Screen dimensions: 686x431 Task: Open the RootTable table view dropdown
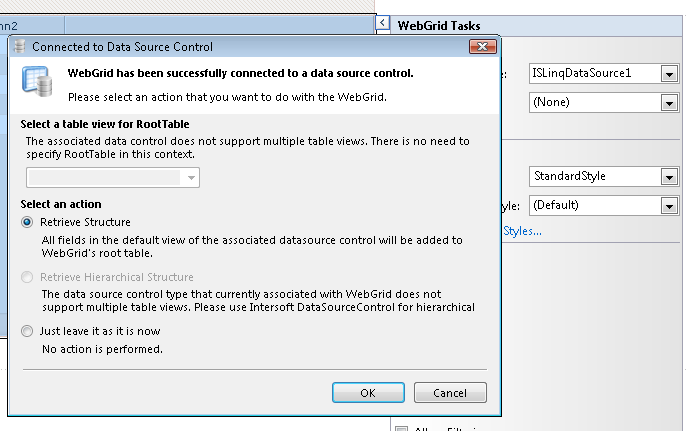click(191, 178)
